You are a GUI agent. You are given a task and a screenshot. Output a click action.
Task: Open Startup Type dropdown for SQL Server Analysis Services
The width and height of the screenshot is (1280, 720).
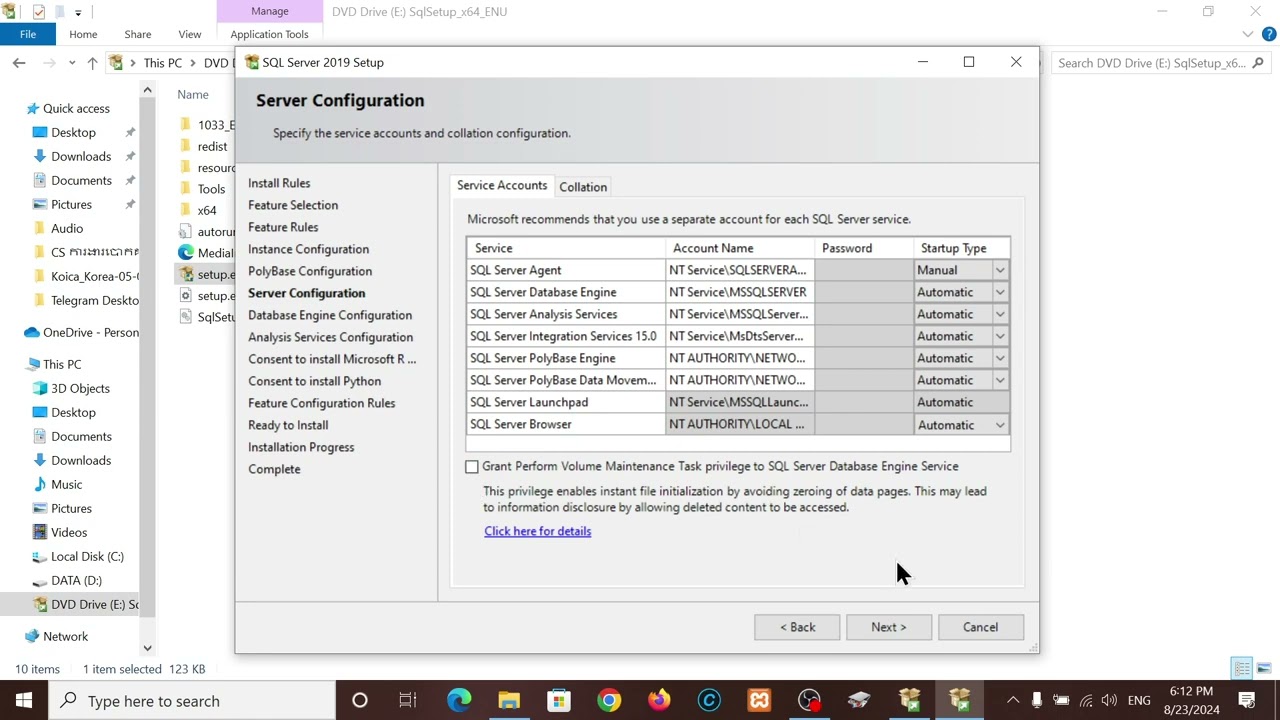click(x=1000, y=314)
